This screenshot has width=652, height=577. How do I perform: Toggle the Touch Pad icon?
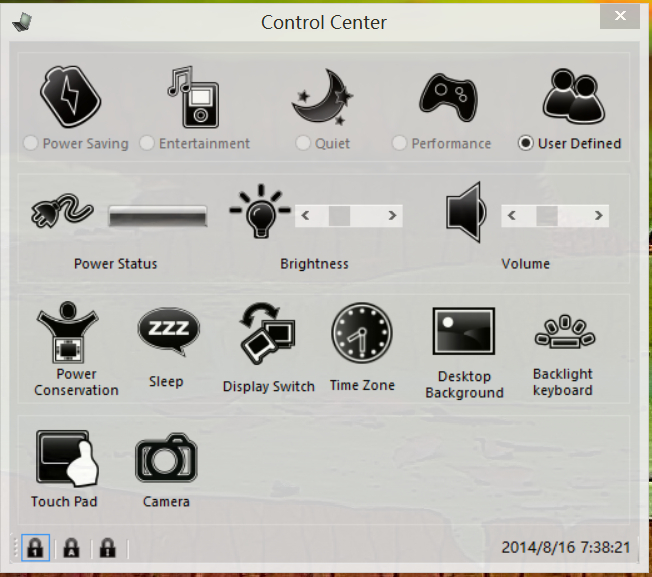coord(67,458)
